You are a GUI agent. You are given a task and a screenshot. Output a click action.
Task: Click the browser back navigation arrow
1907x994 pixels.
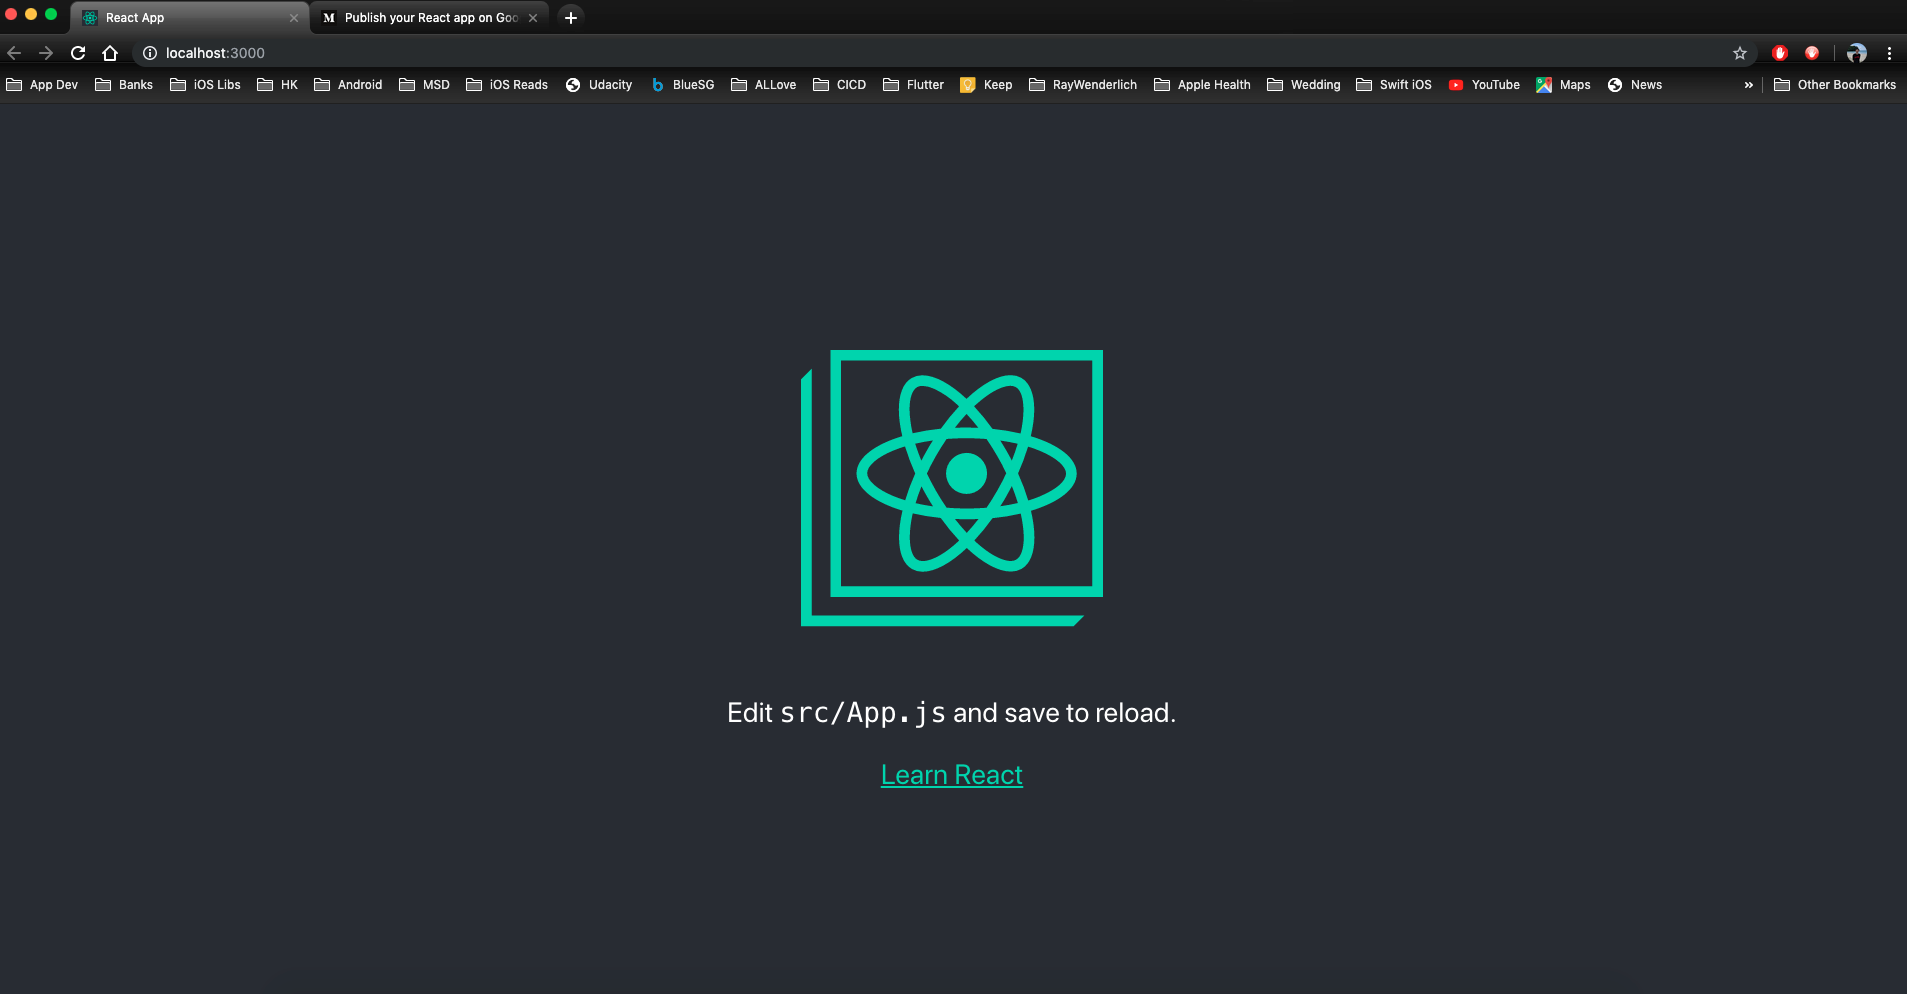point(15,53)
